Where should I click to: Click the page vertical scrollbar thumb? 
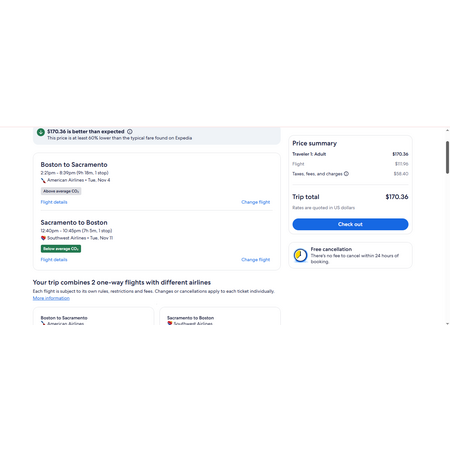click(x=447, y=157)
